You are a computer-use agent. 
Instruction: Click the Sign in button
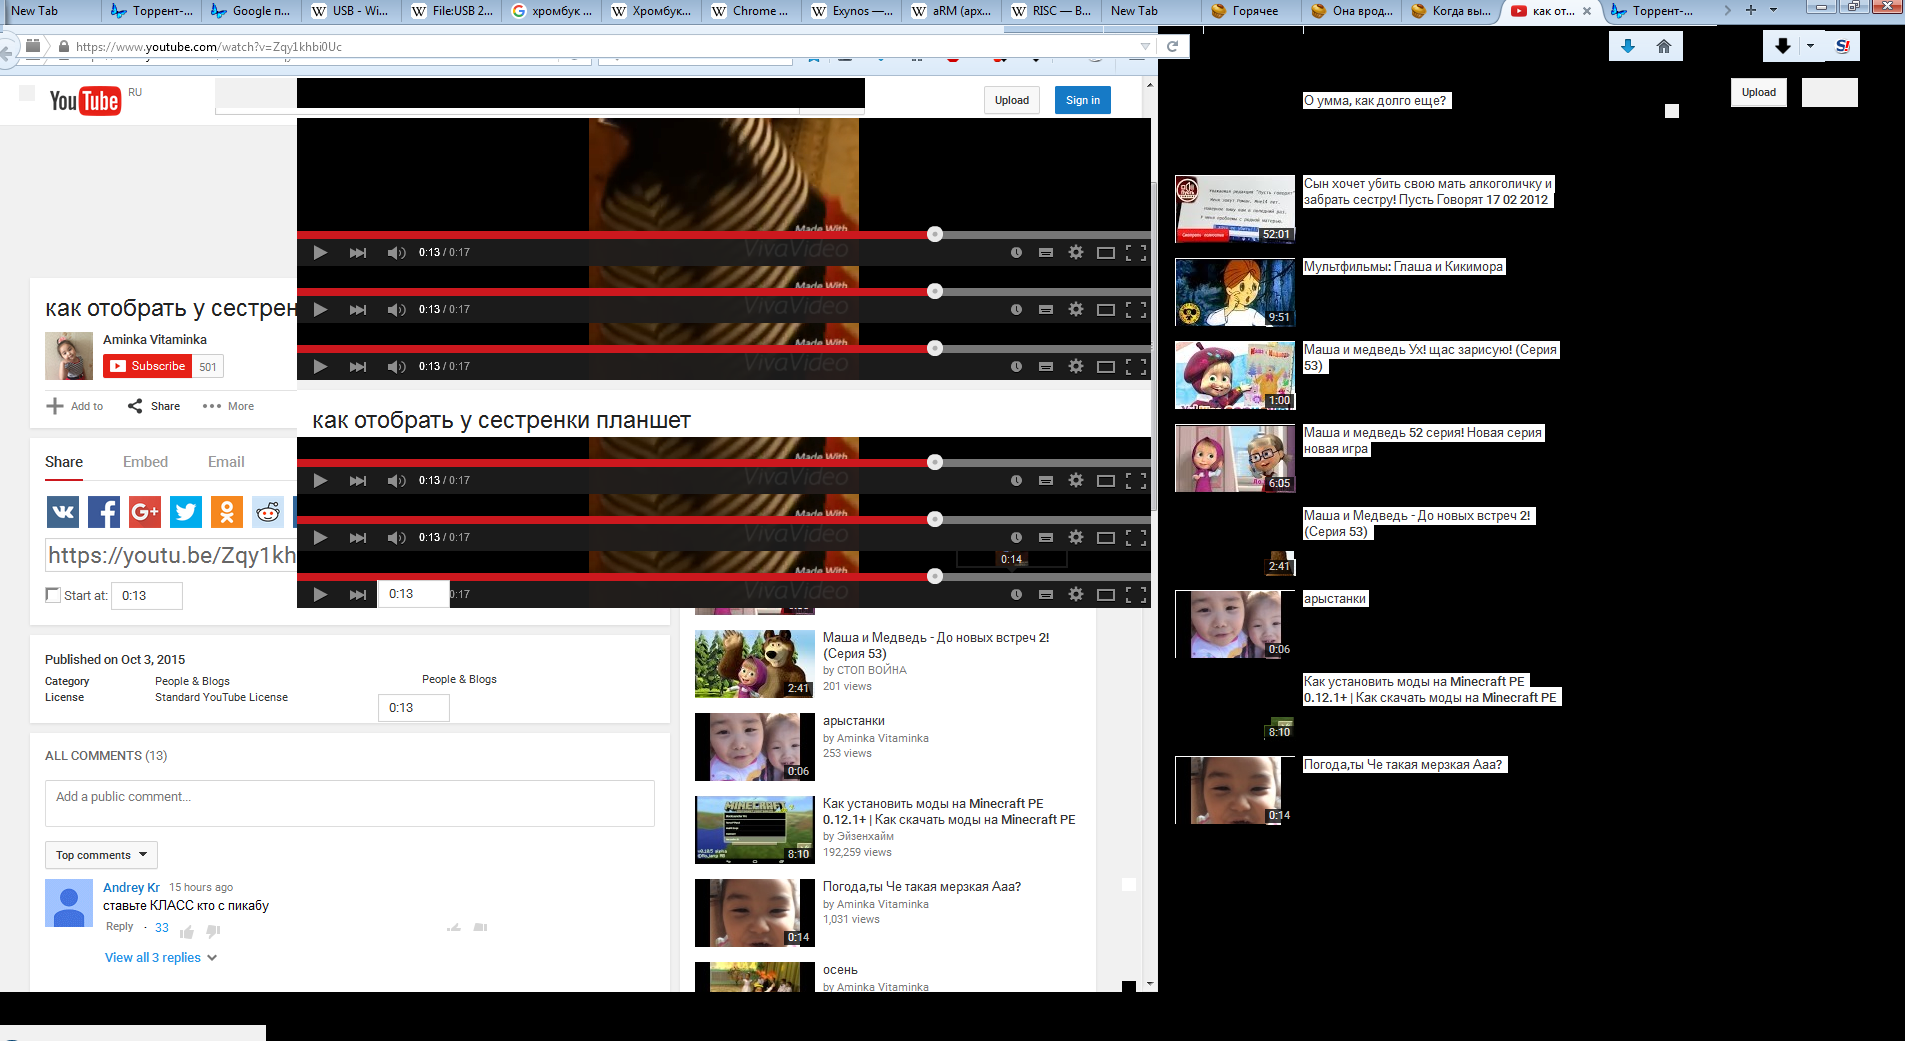(x=1083, y=100)
